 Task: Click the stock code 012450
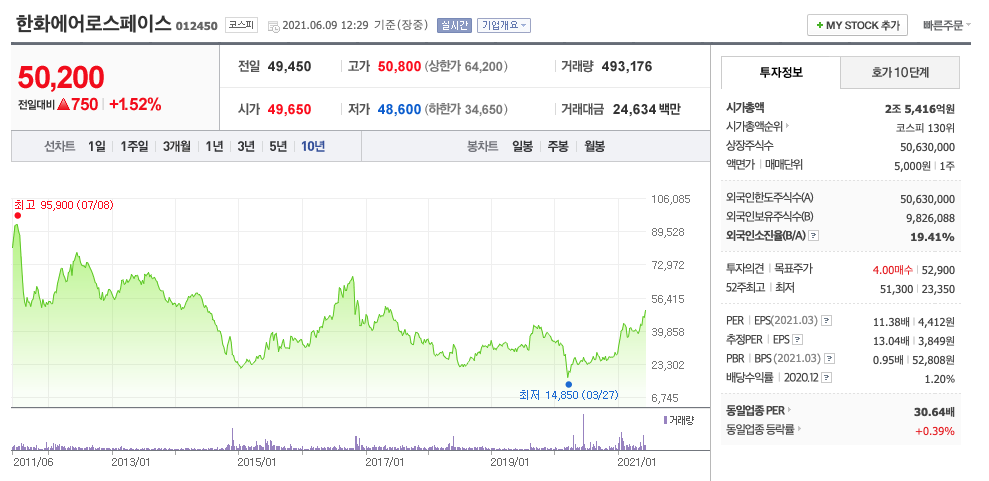coord(197,26)
